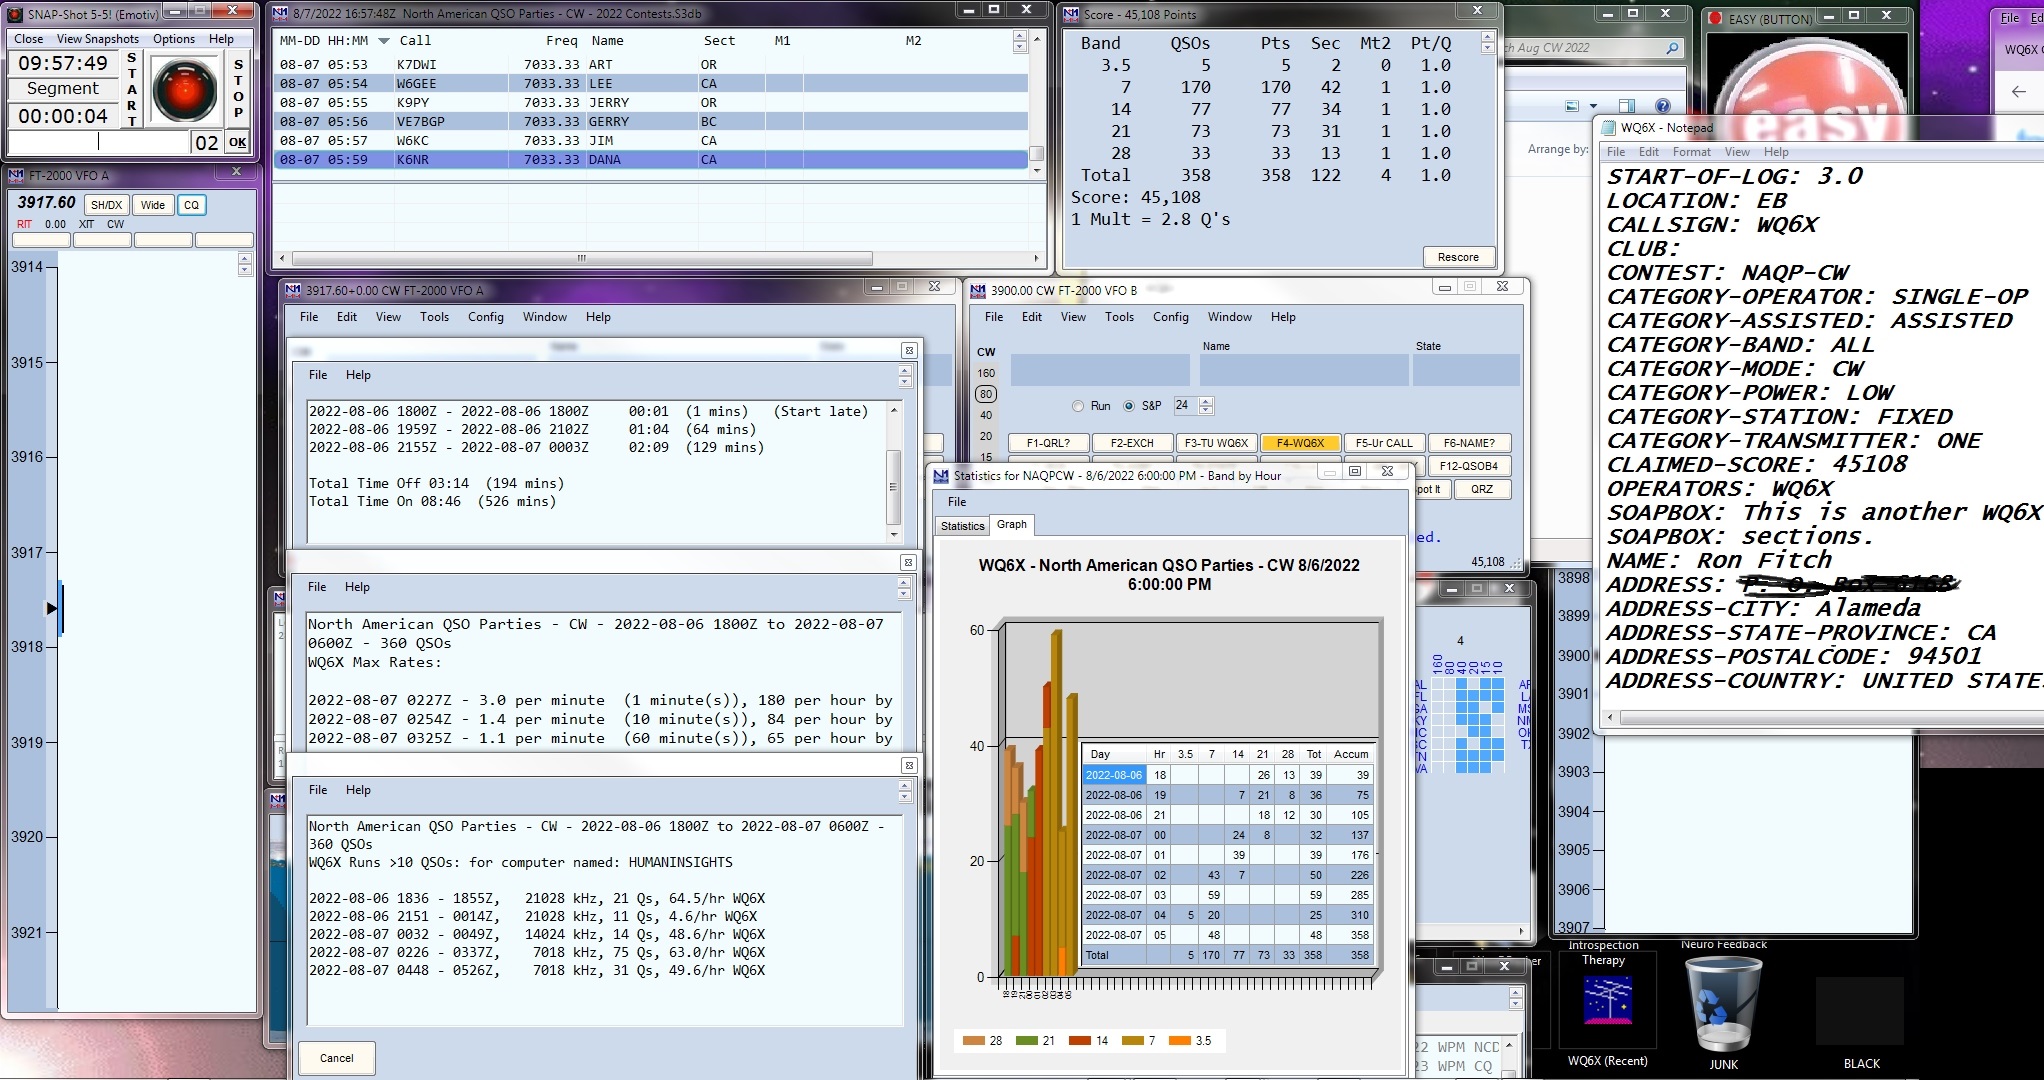
Task: Open the BLACK desktop icon
Action: 1861,1011
